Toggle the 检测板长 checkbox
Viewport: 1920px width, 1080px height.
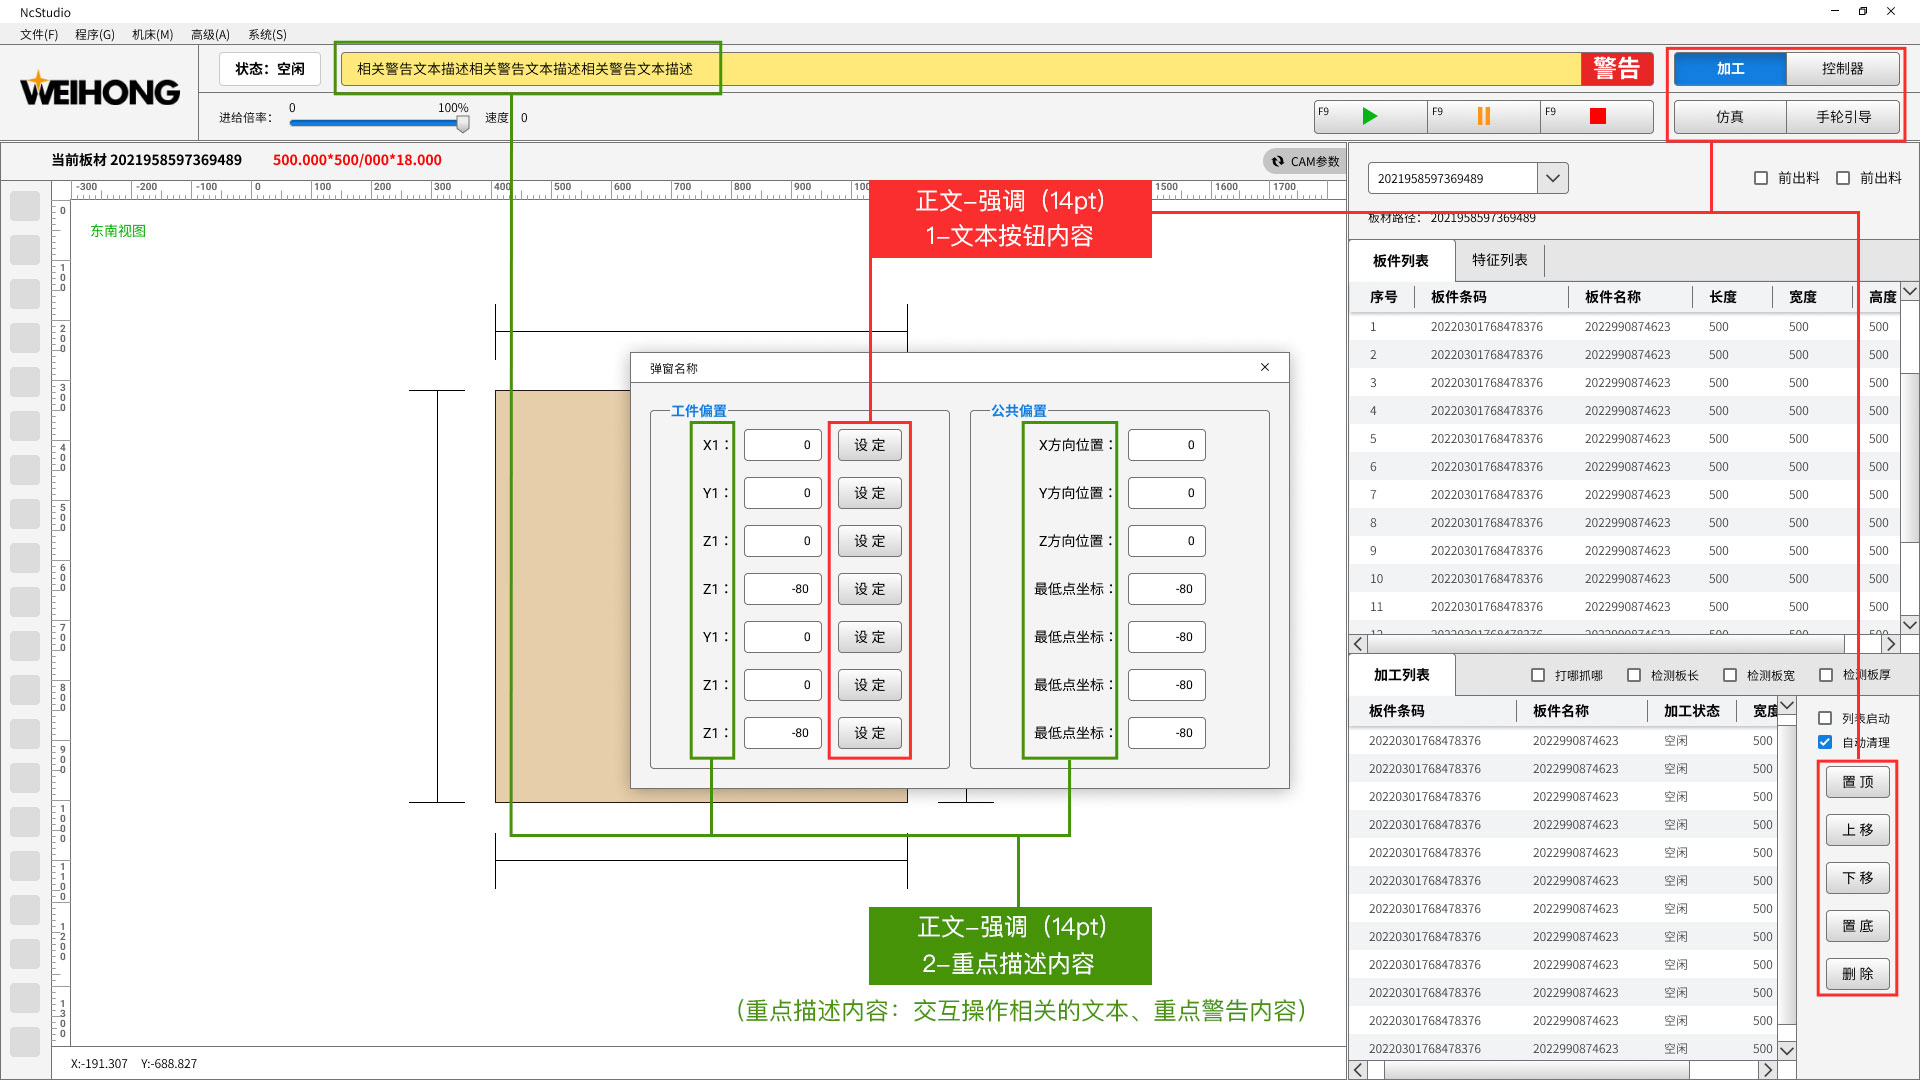tap(1634, 675)
